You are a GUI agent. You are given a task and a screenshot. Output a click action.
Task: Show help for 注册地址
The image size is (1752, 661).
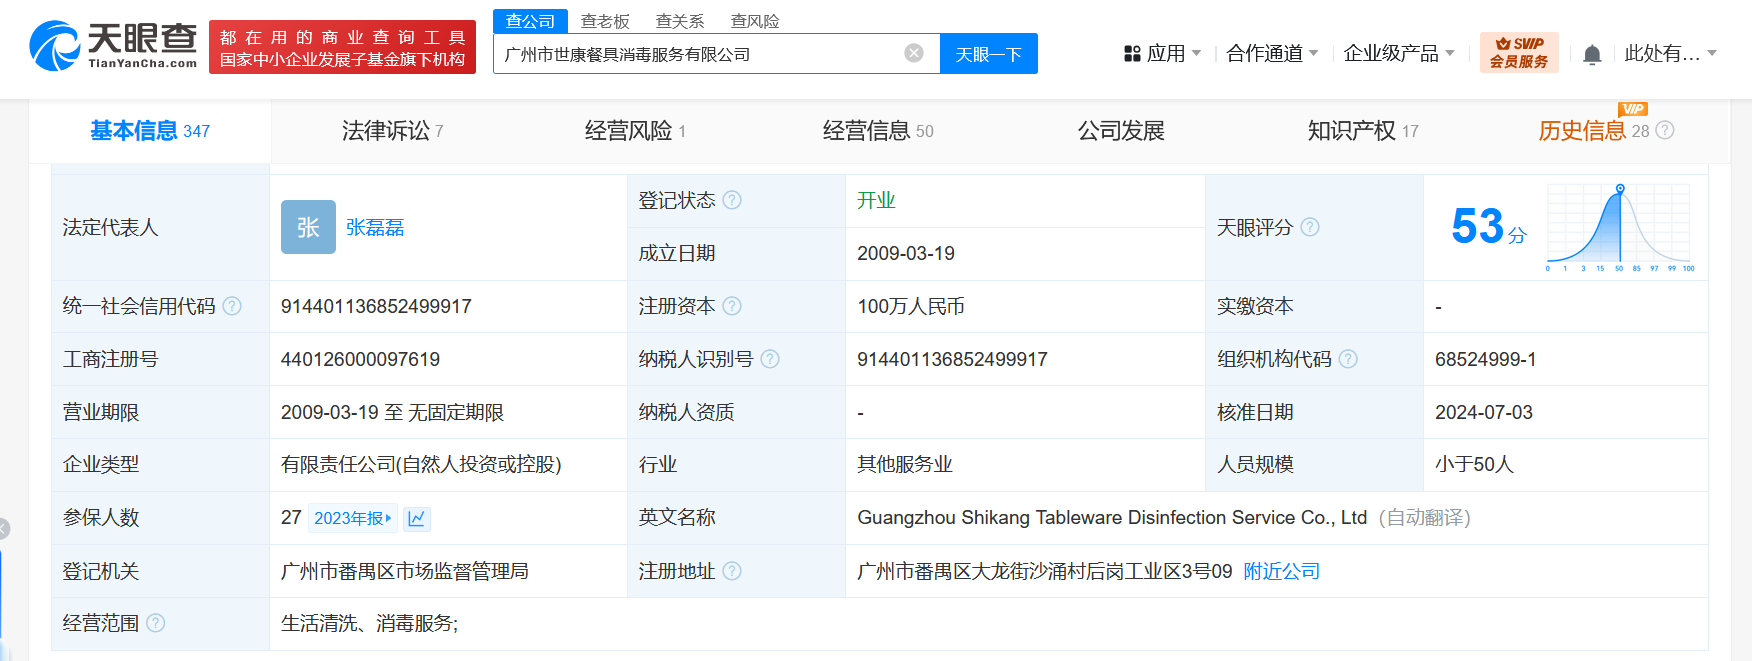[x=732, y=571]
